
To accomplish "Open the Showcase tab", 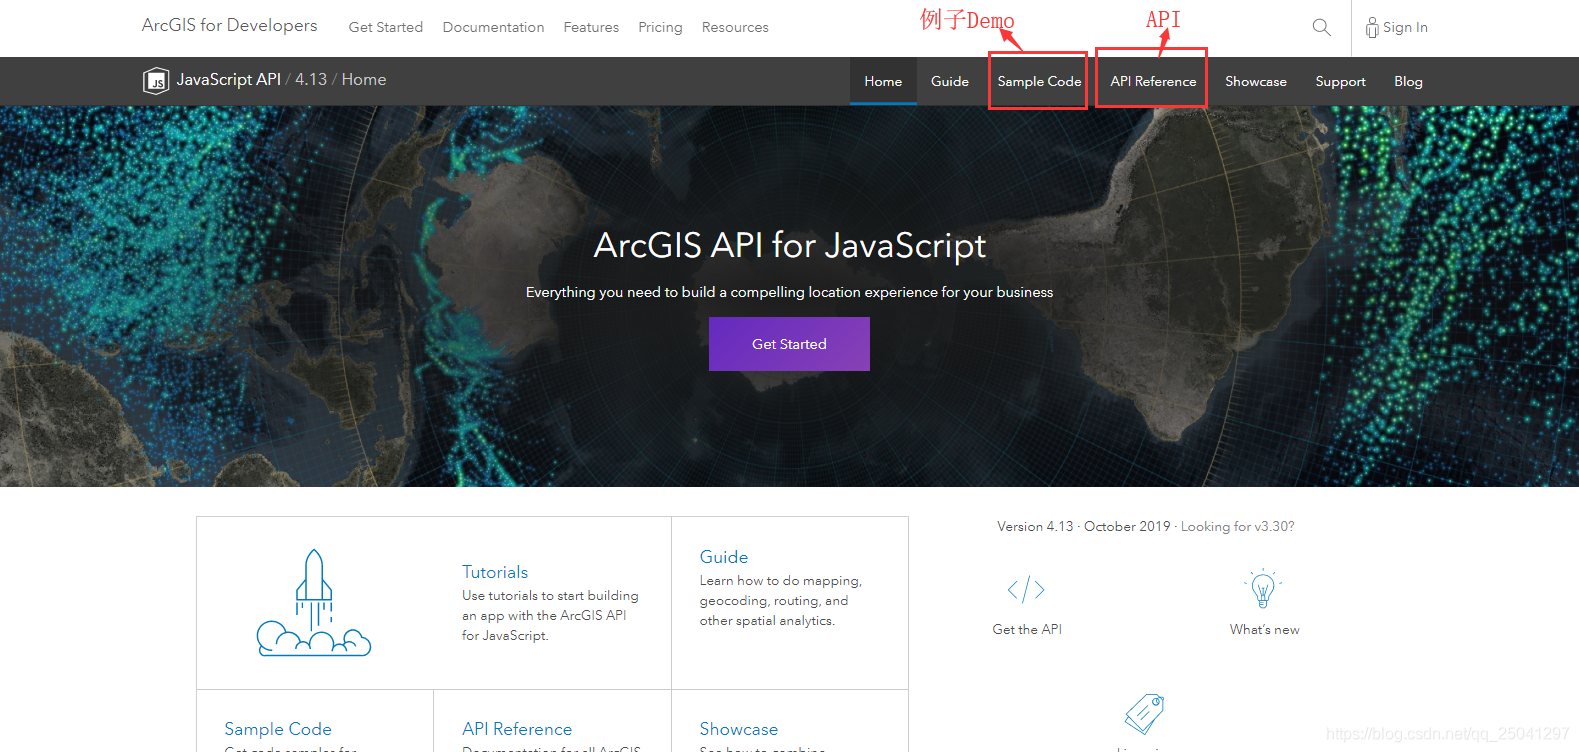I will pyautogui.click(x=1256, y=81).
